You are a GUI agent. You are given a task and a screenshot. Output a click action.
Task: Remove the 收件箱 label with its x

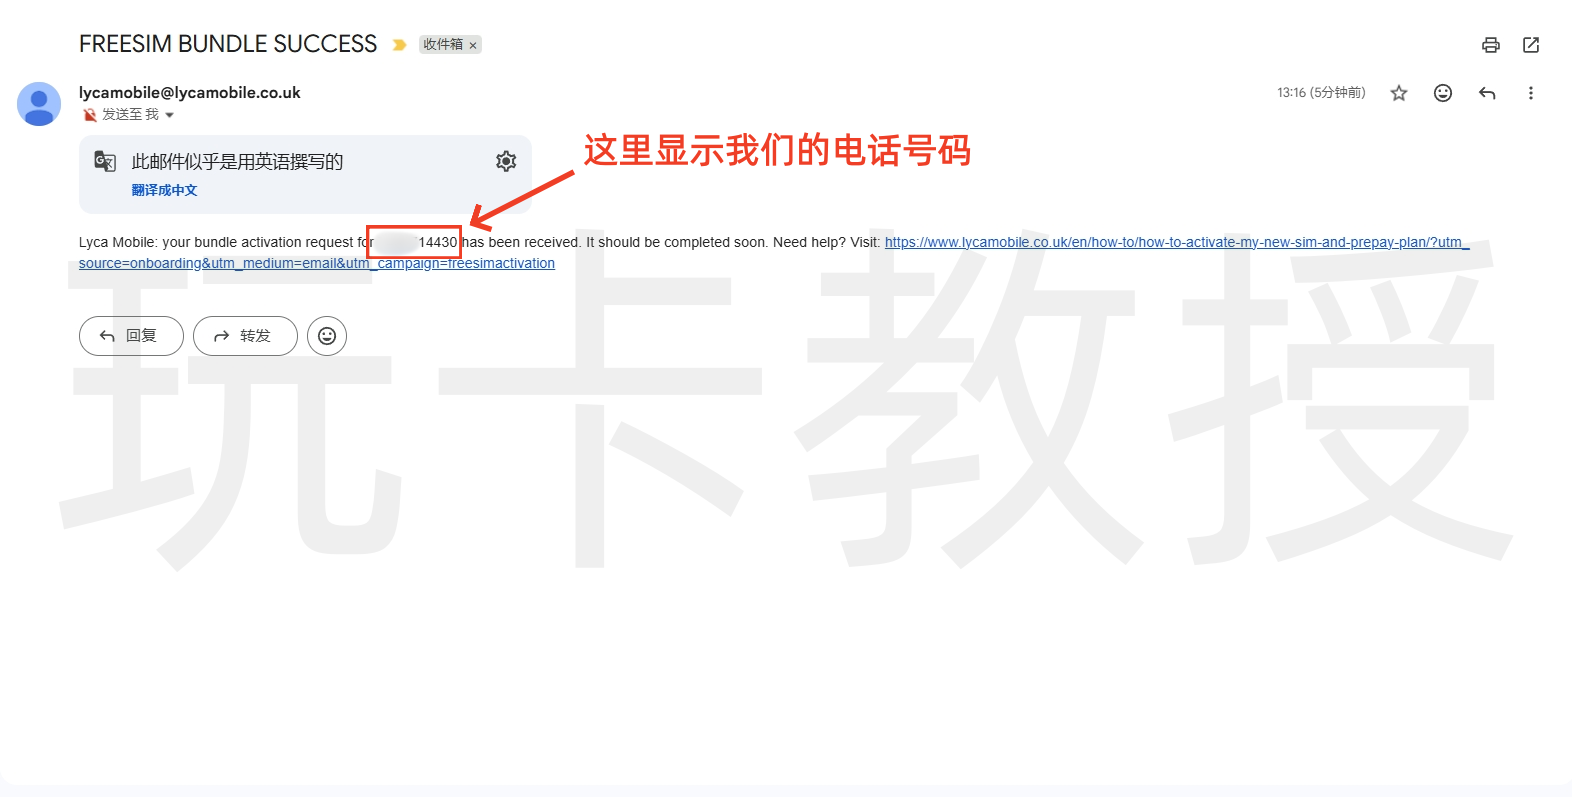[473, 45]
